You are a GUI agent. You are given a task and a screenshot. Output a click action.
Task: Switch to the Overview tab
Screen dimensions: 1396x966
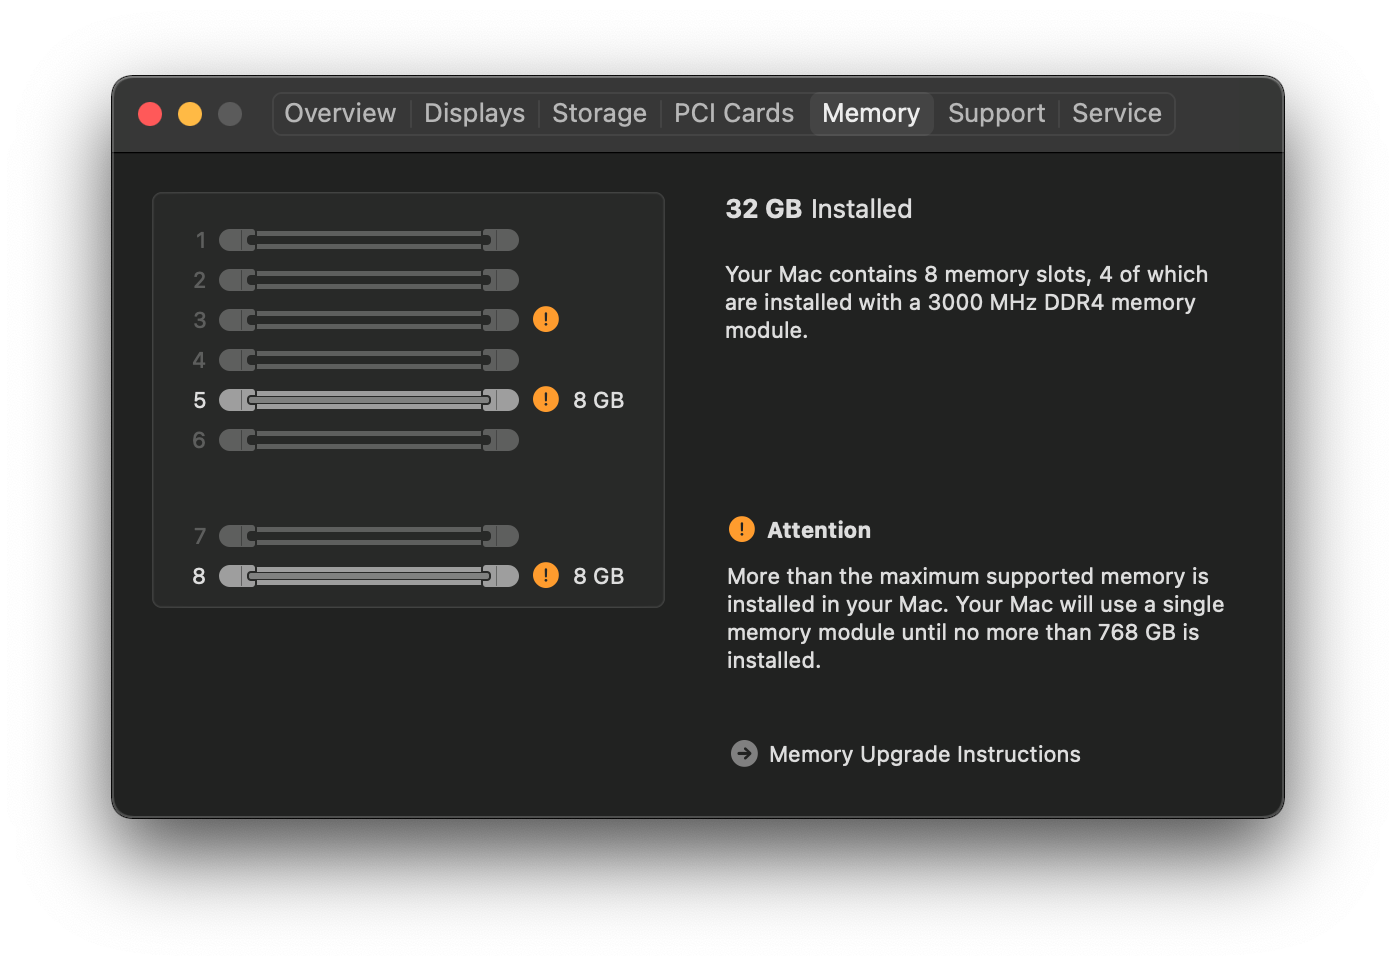click(x=340, y=113)
